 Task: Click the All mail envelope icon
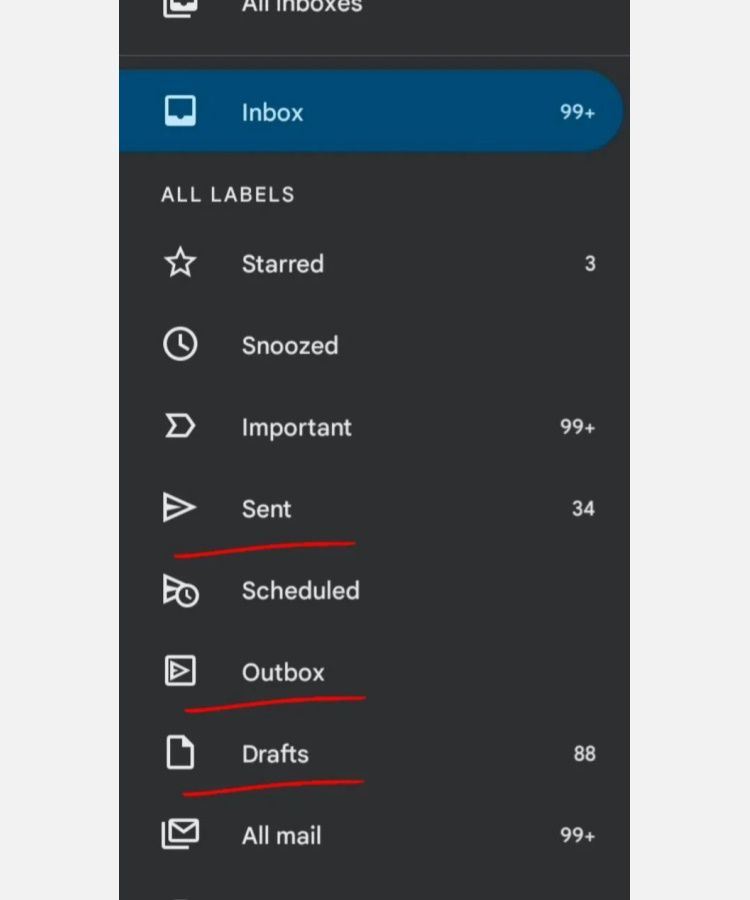(x=180, y=833)
